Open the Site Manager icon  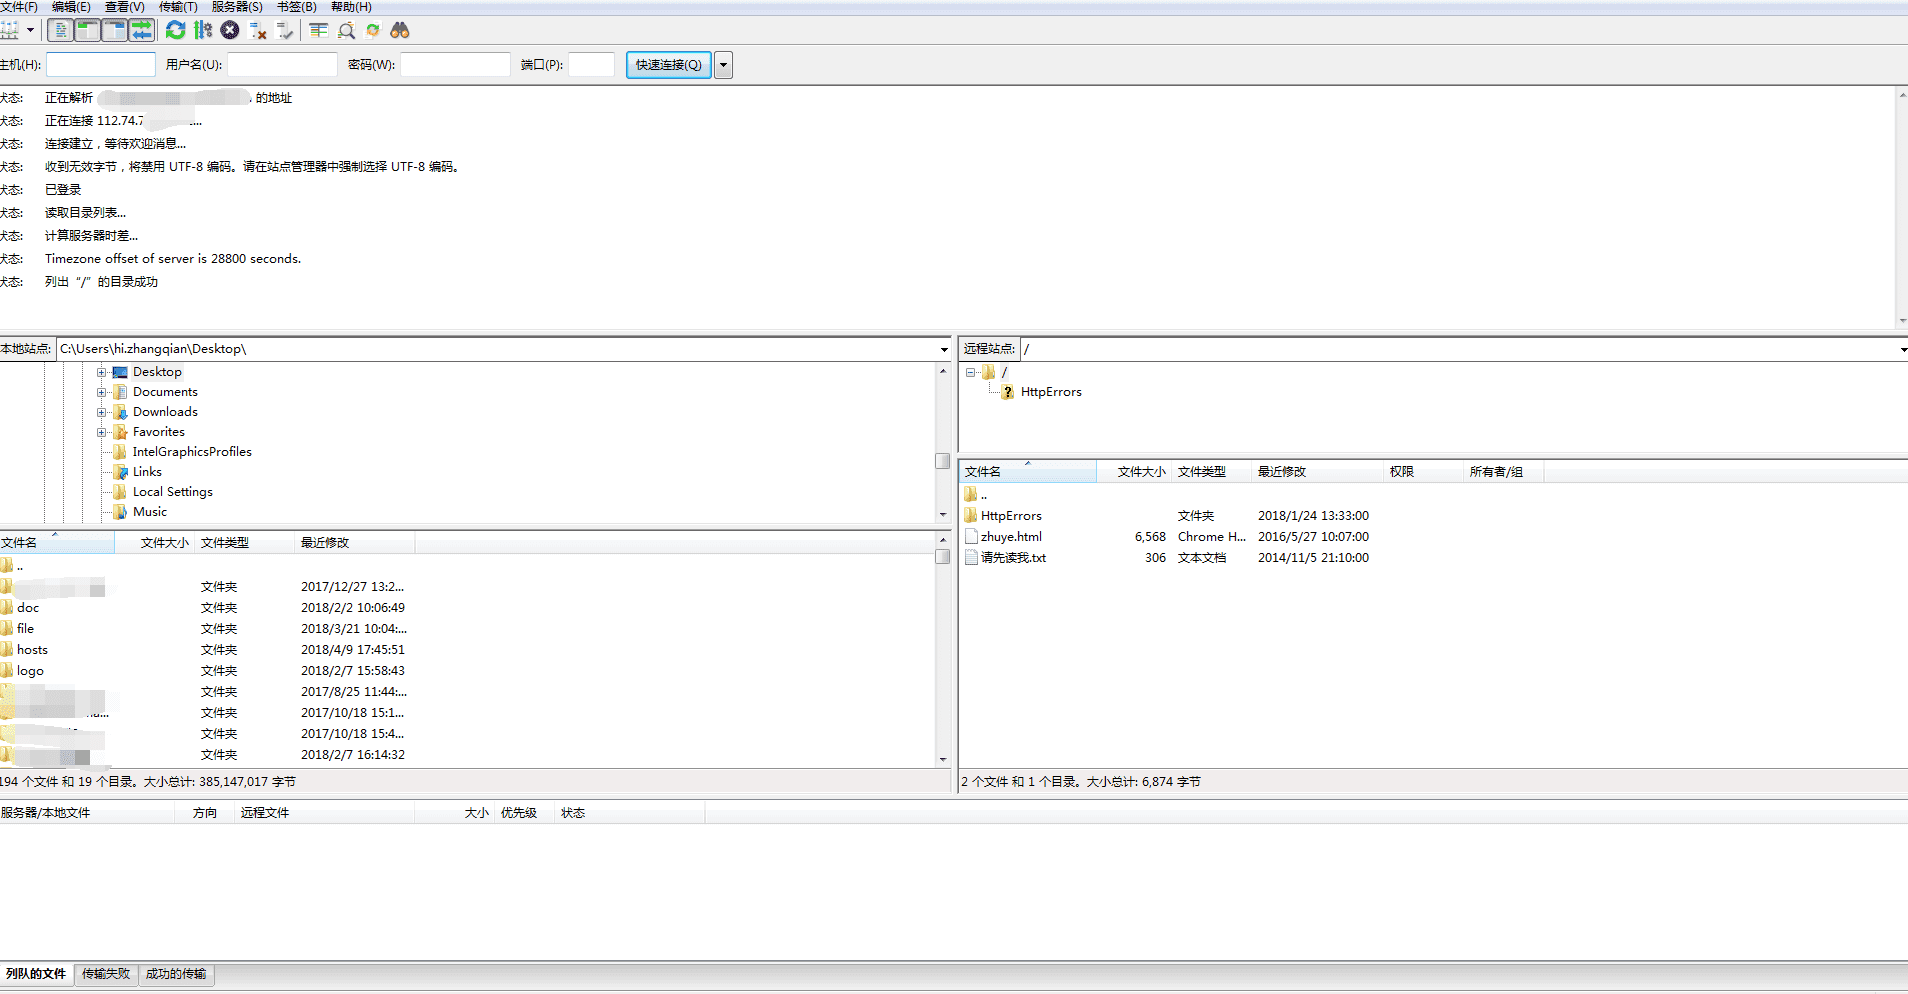point(9,30)
